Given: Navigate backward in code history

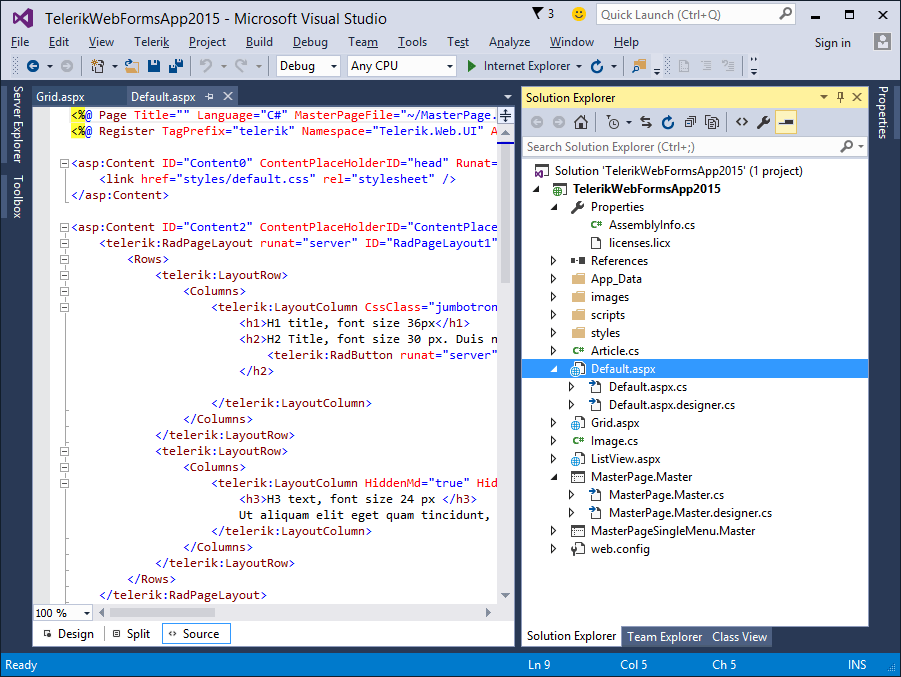Looking at the screenshot, I should tap(34, 66).
